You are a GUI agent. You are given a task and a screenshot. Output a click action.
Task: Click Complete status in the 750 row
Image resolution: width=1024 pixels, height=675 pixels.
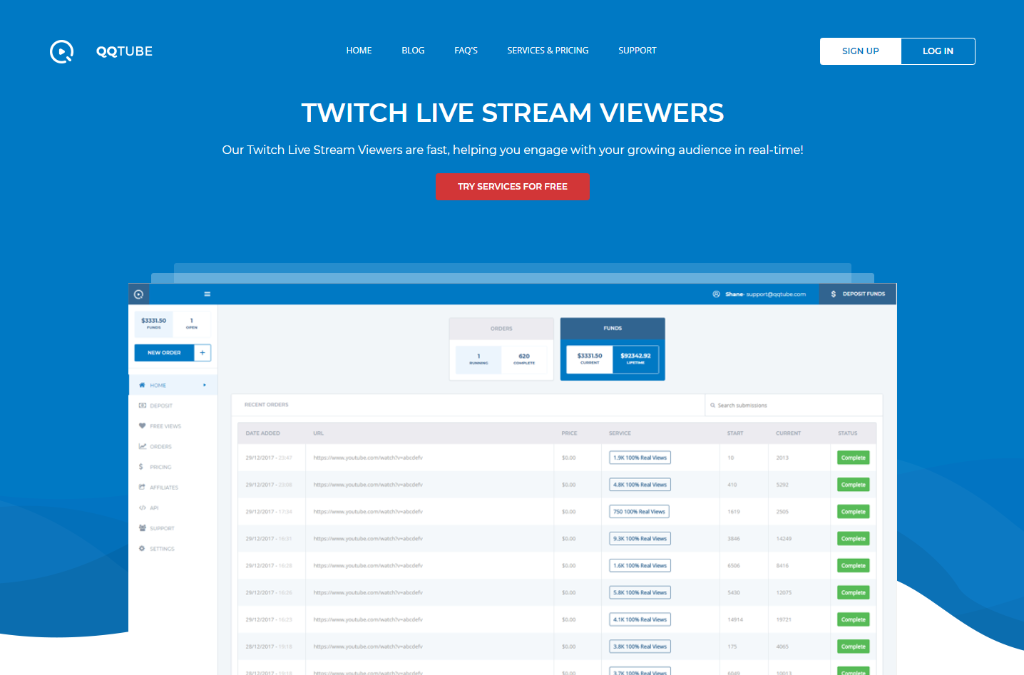tap(853, 512)
